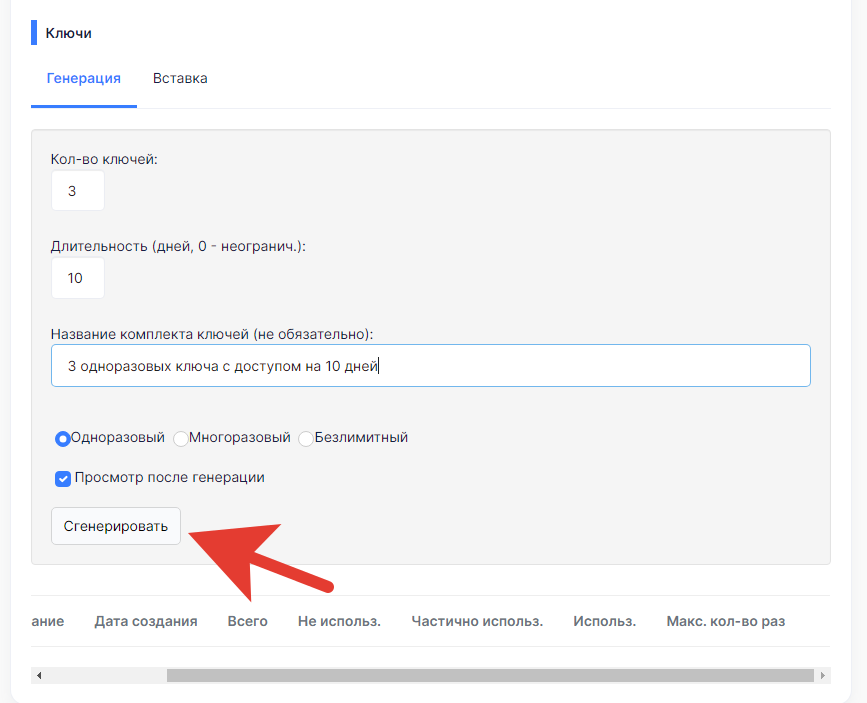Select the Безлимитный radio button

[x=306, y=439]
